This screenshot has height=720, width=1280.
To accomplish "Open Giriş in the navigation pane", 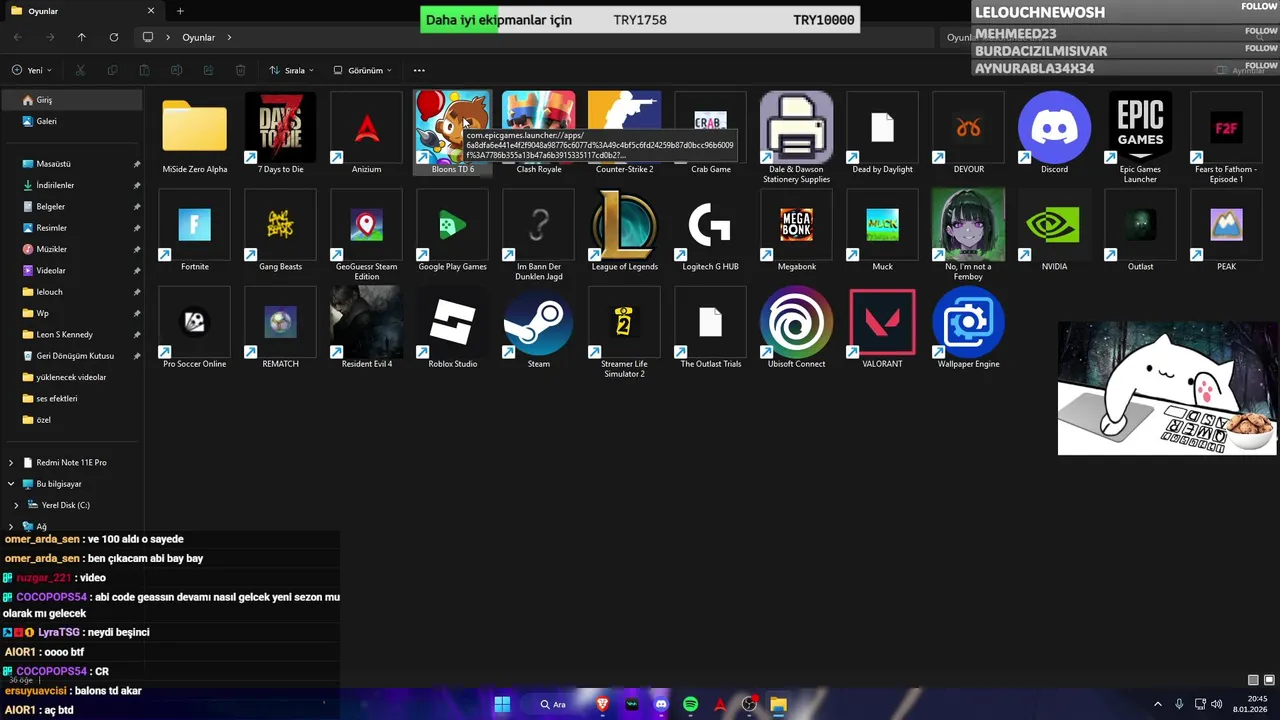I will point(72,100).
